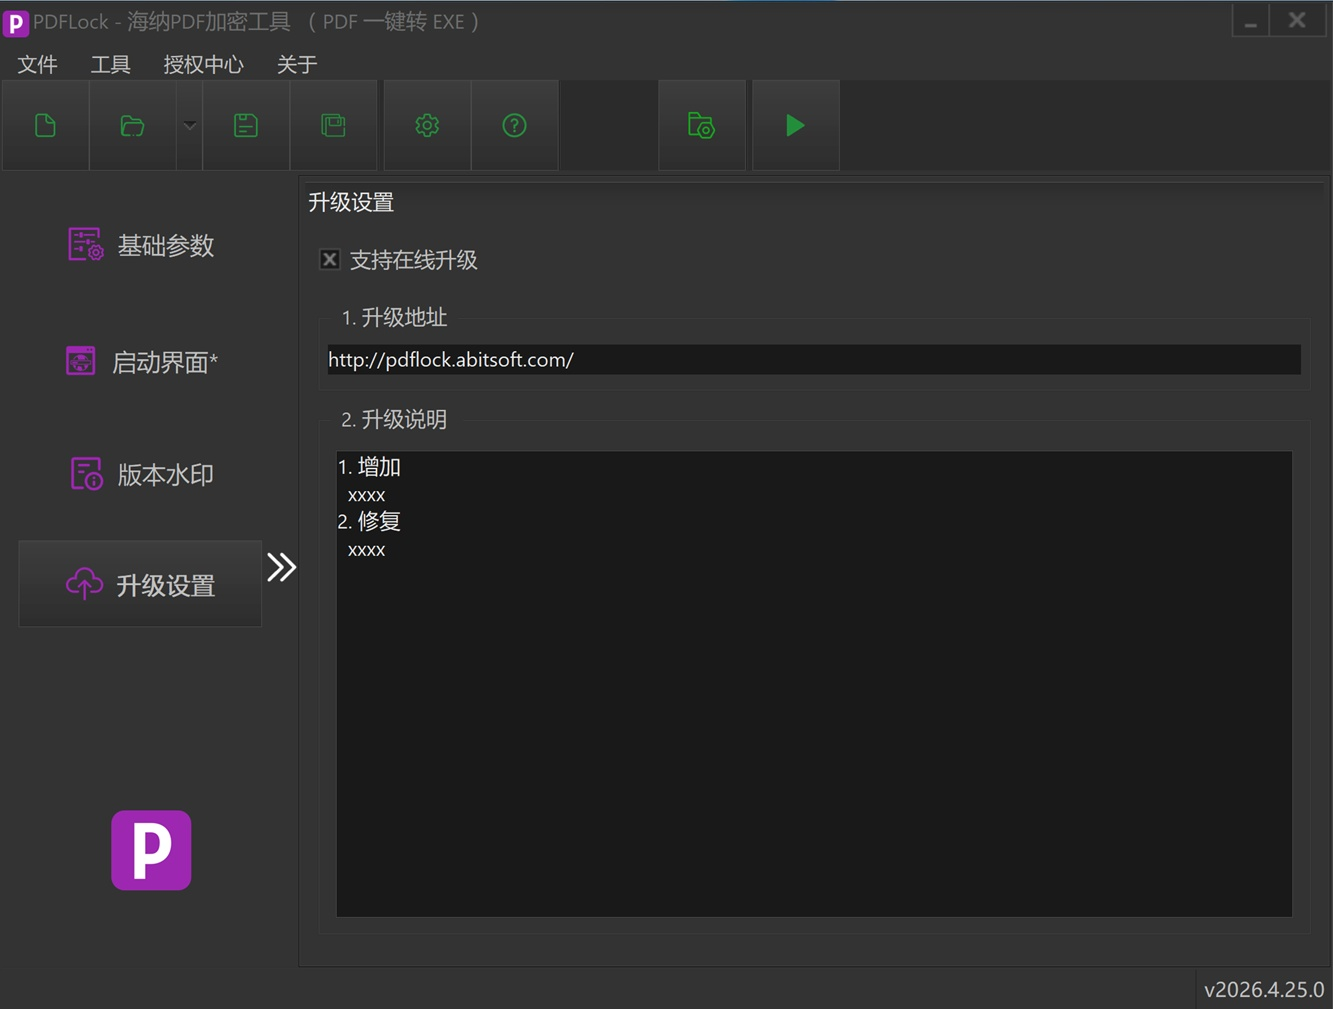1333x1009 pixels.
Task: Open the 授权中心 menu
Action: (x=203, y=64)
